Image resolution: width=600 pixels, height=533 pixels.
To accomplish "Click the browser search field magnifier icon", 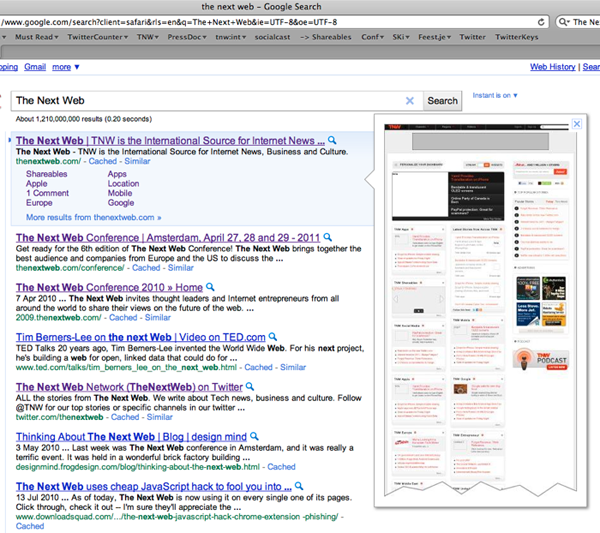I will coord(564,22).
